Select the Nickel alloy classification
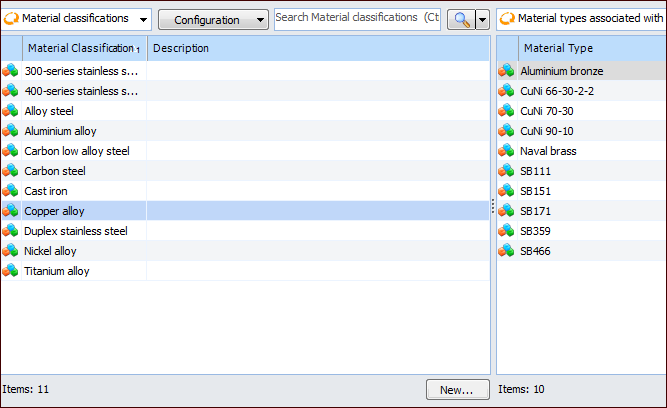 (x=50, y=251)
